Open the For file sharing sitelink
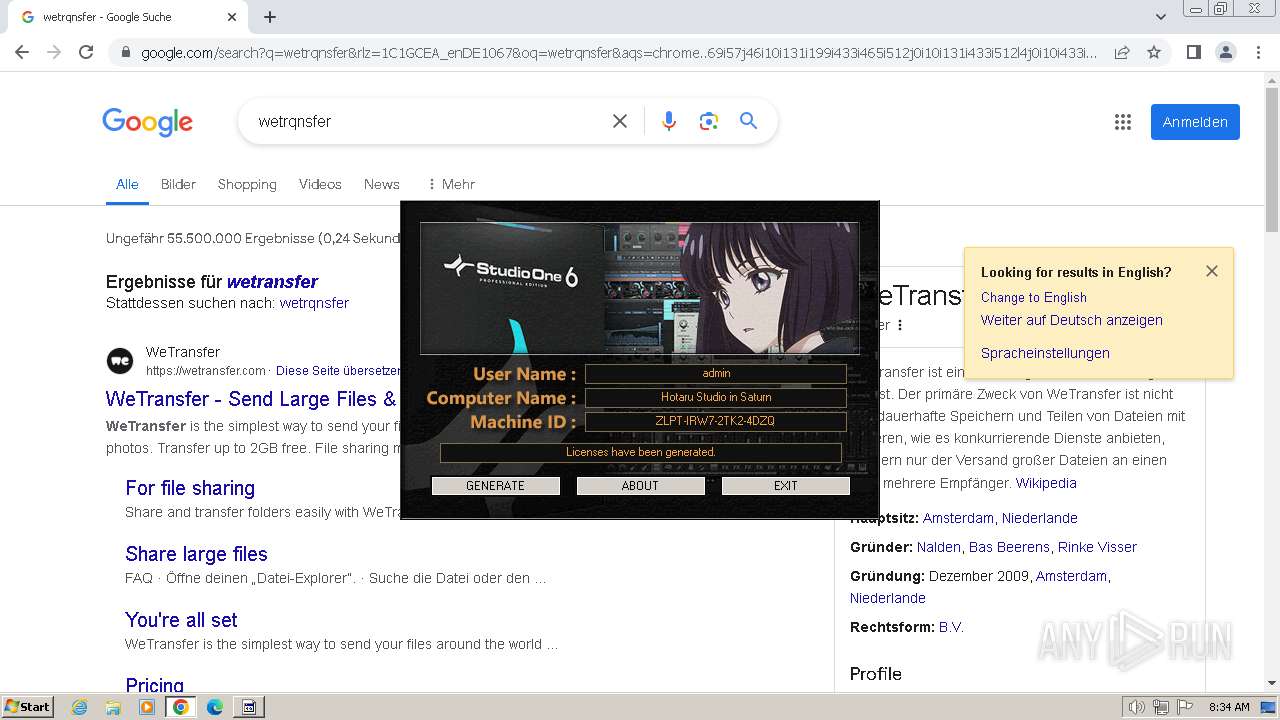This screenshot has width=1280, height=720. 190,488
